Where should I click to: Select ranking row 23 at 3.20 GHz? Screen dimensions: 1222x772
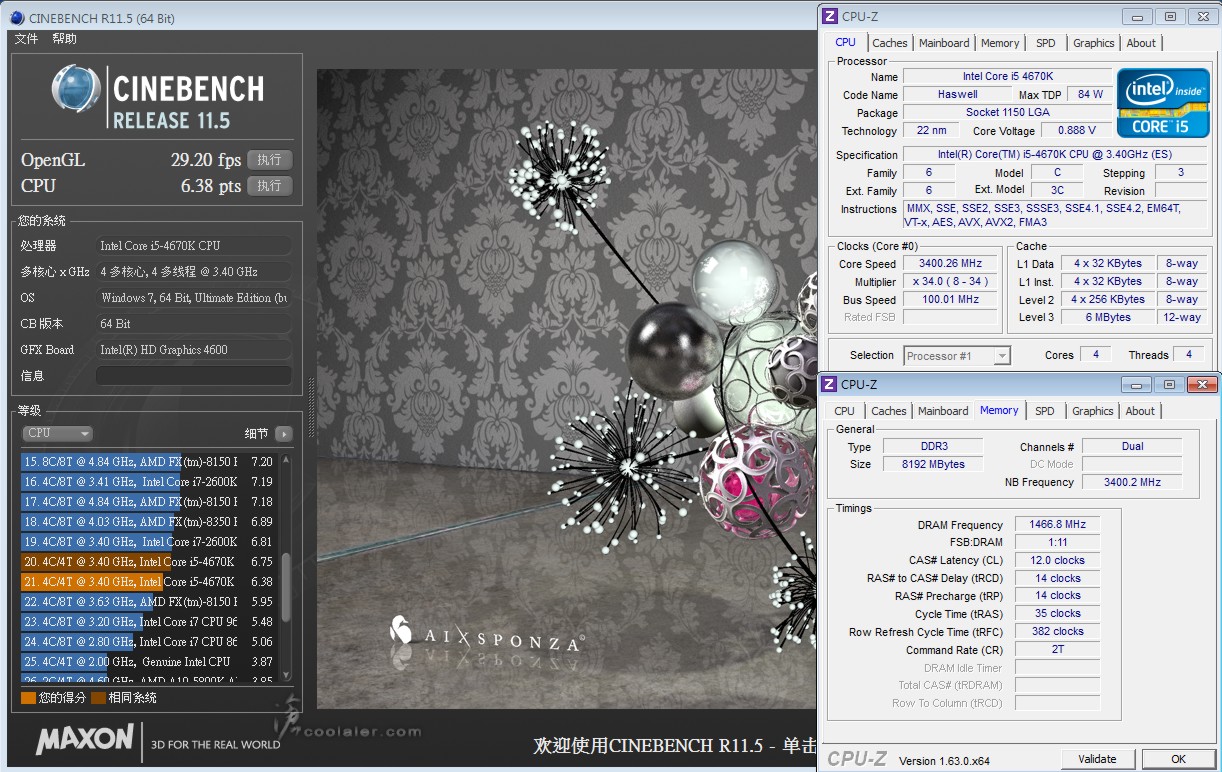point(149,622)
